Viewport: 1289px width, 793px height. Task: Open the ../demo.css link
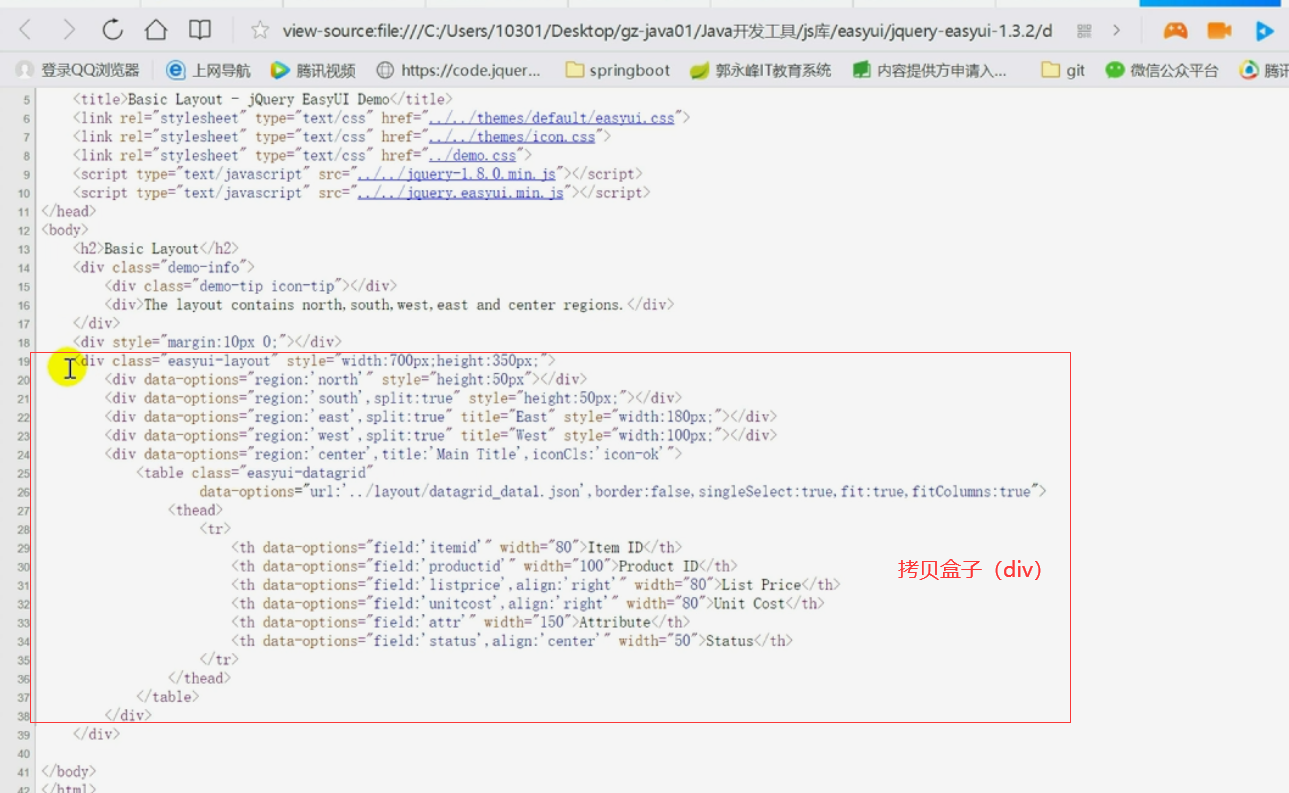(473, 156)
